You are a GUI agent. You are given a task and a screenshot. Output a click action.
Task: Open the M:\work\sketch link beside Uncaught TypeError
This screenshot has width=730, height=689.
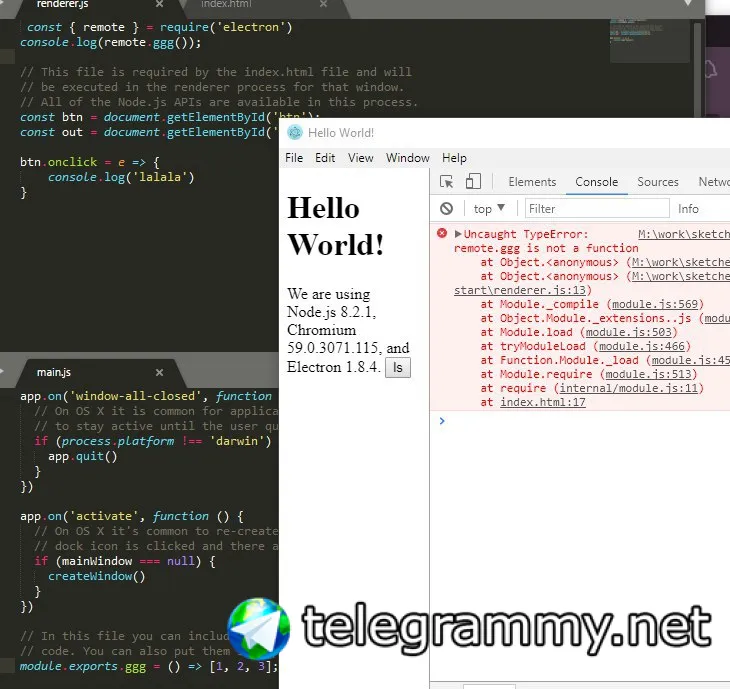(683, 234)
